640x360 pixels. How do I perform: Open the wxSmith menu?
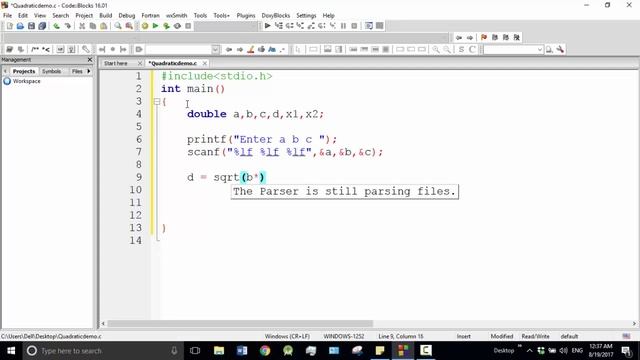[176, 16]
